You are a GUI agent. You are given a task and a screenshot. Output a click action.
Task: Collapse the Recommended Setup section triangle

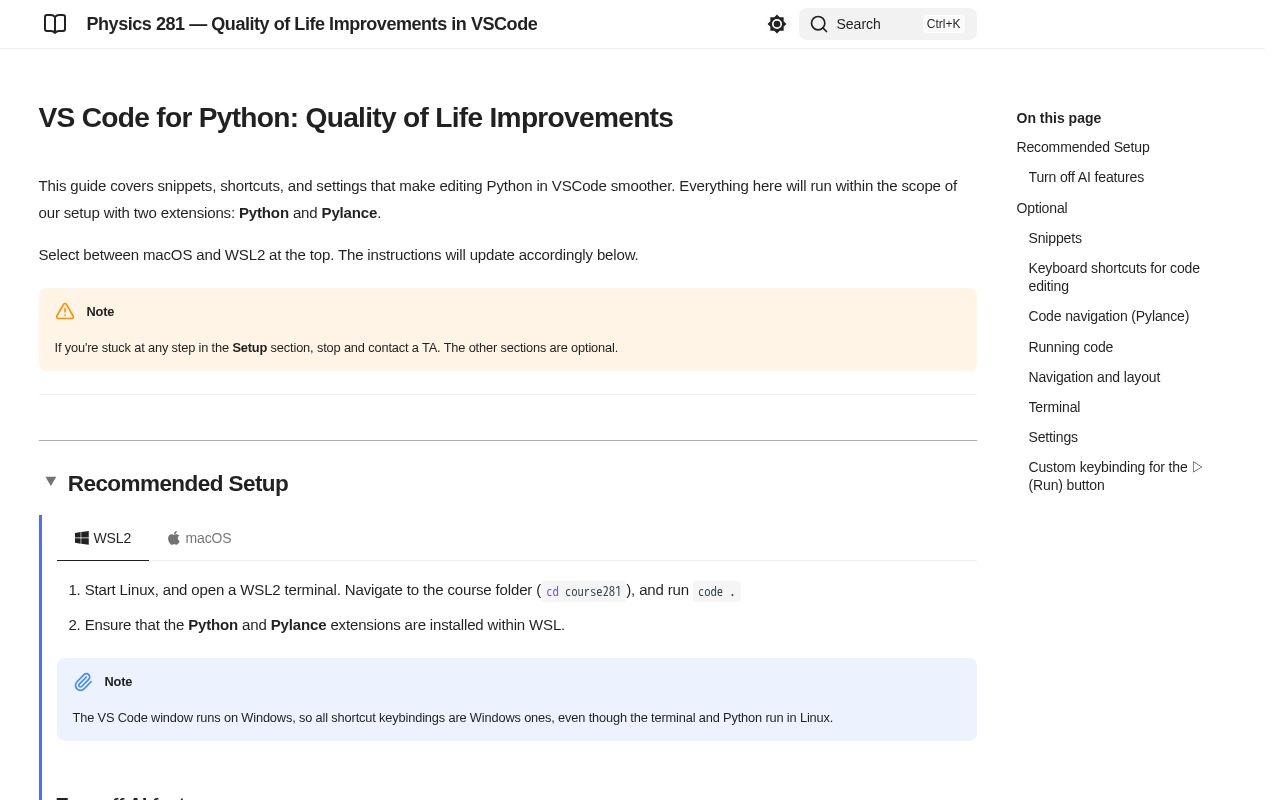[x=51, y=481]
